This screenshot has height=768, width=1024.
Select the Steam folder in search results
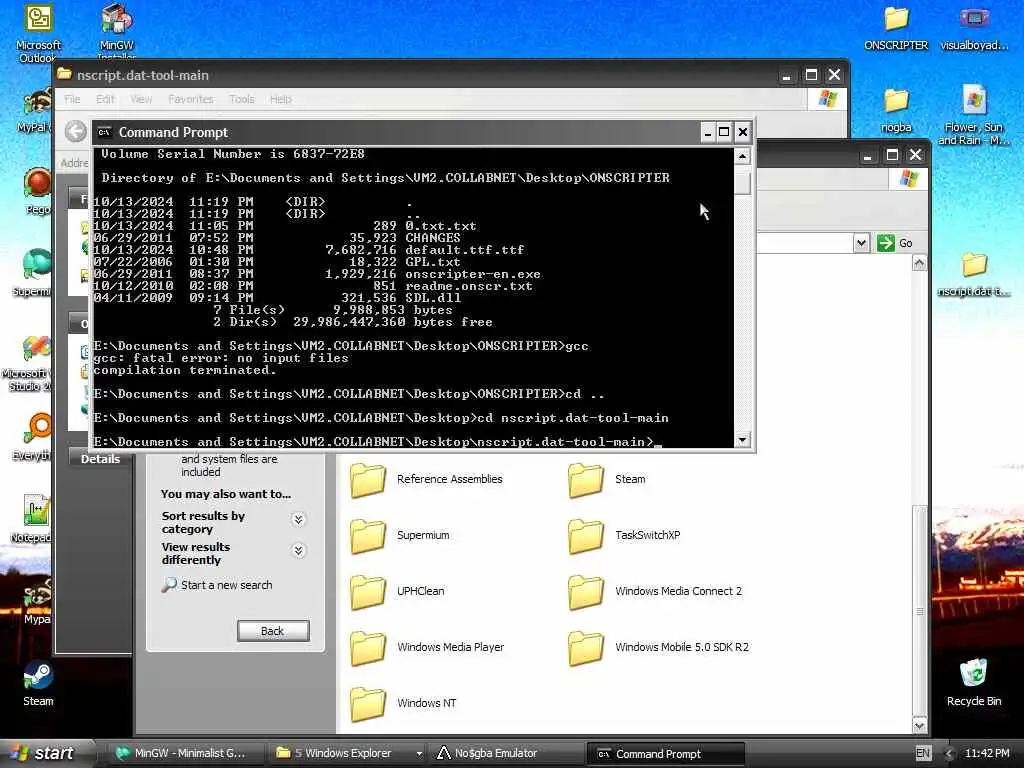(607, 479)
